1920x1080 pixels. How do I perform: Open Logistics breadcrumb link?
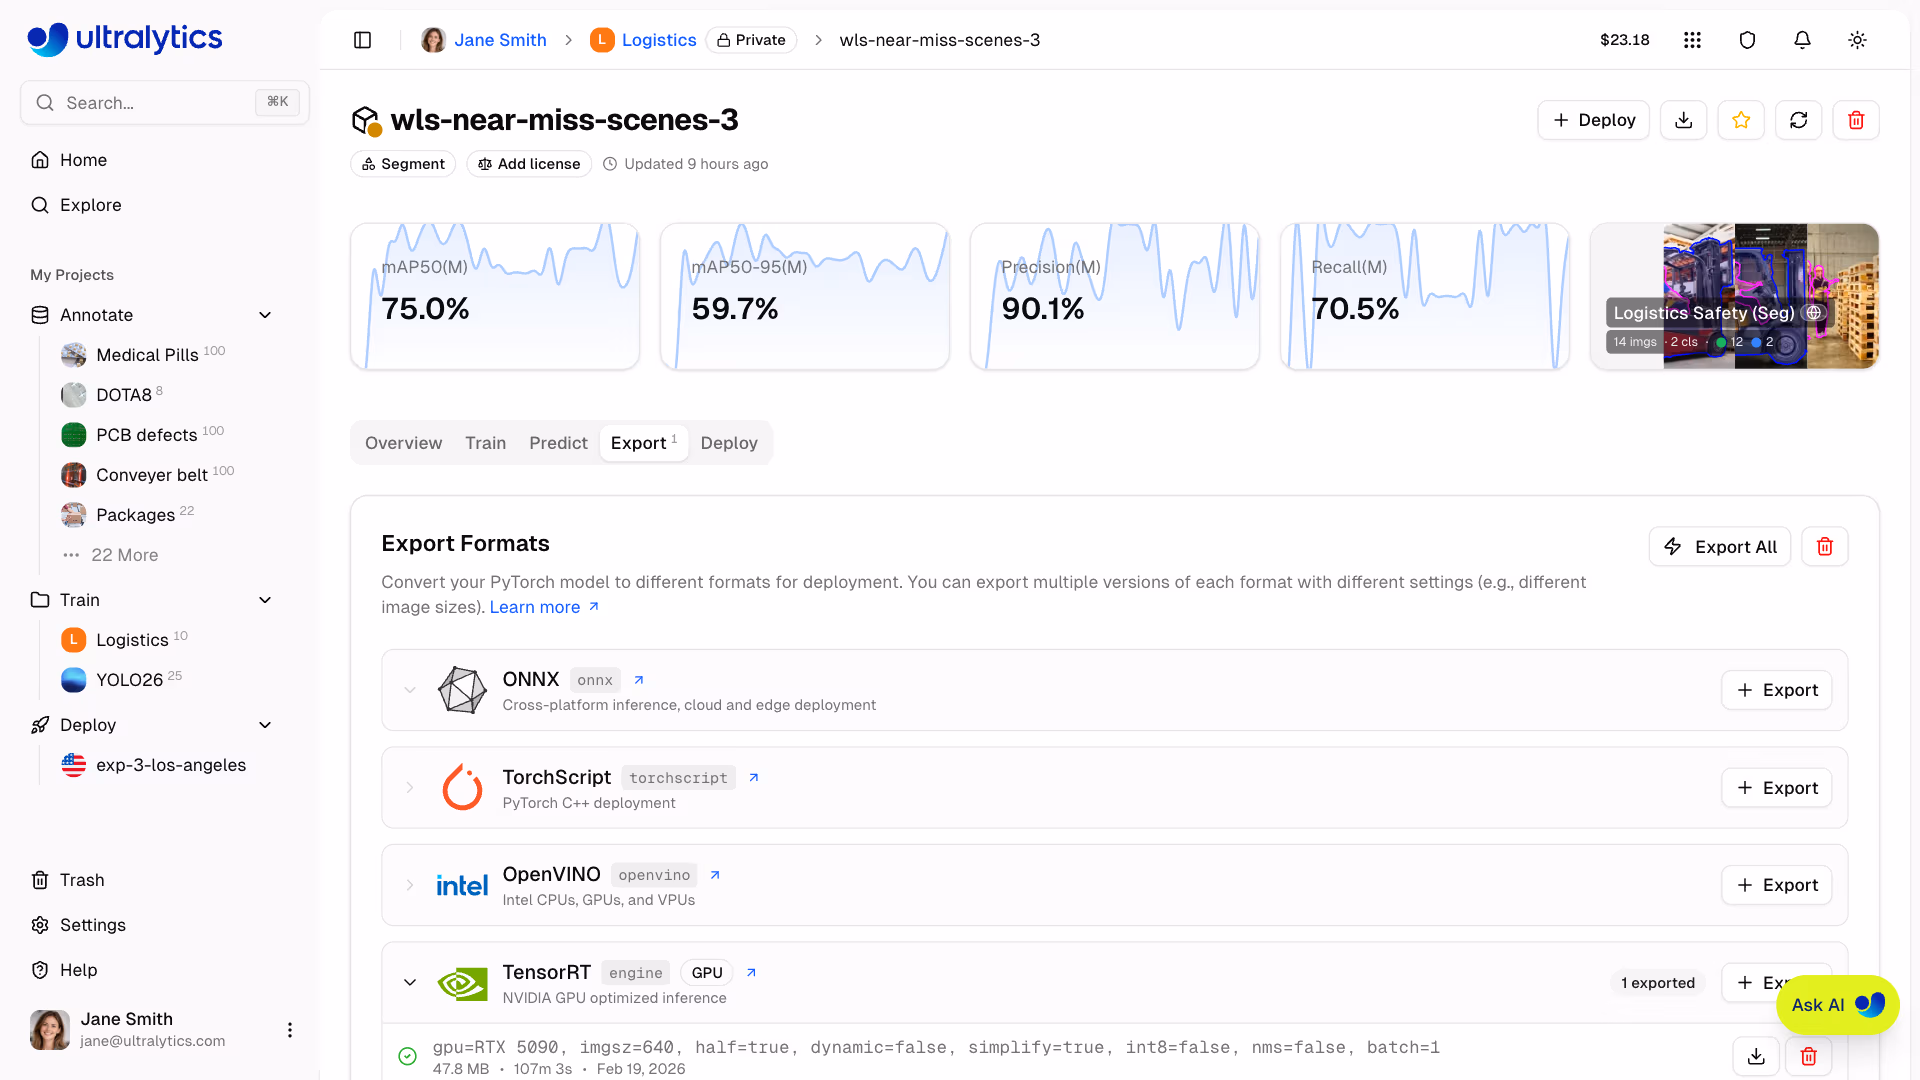coord(643,40)
